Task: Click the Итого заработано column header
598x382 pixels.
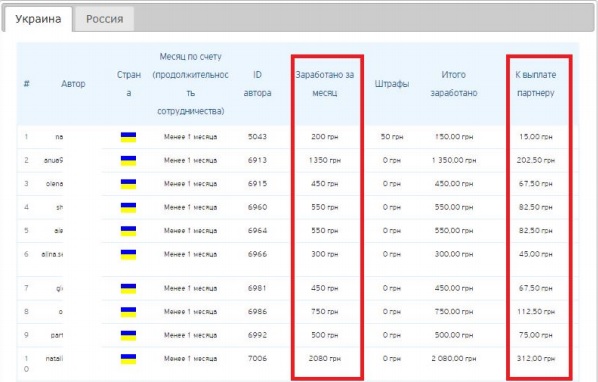Action: pyautogui.click(x=454, y=84)
